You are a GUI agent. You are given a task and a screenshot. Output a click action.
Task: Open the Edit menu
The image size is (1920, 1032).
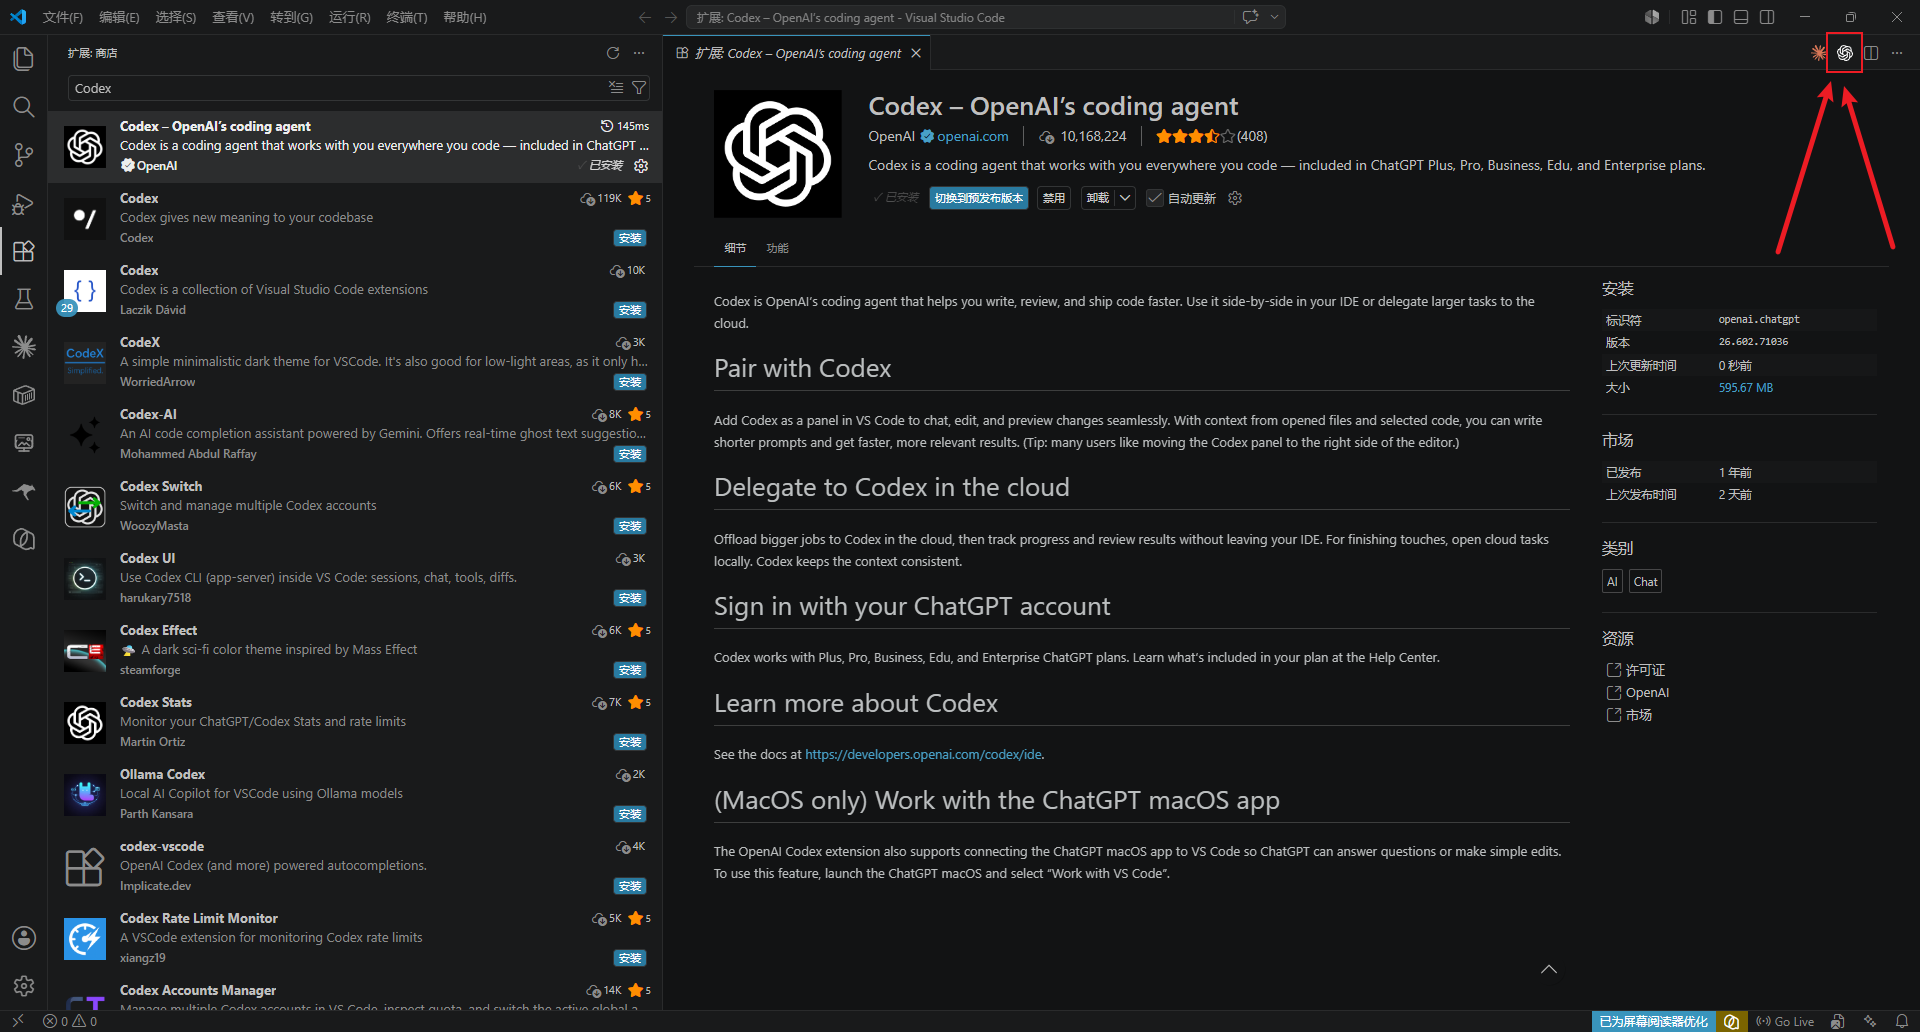pyautogui.click(x=119, y=17)
